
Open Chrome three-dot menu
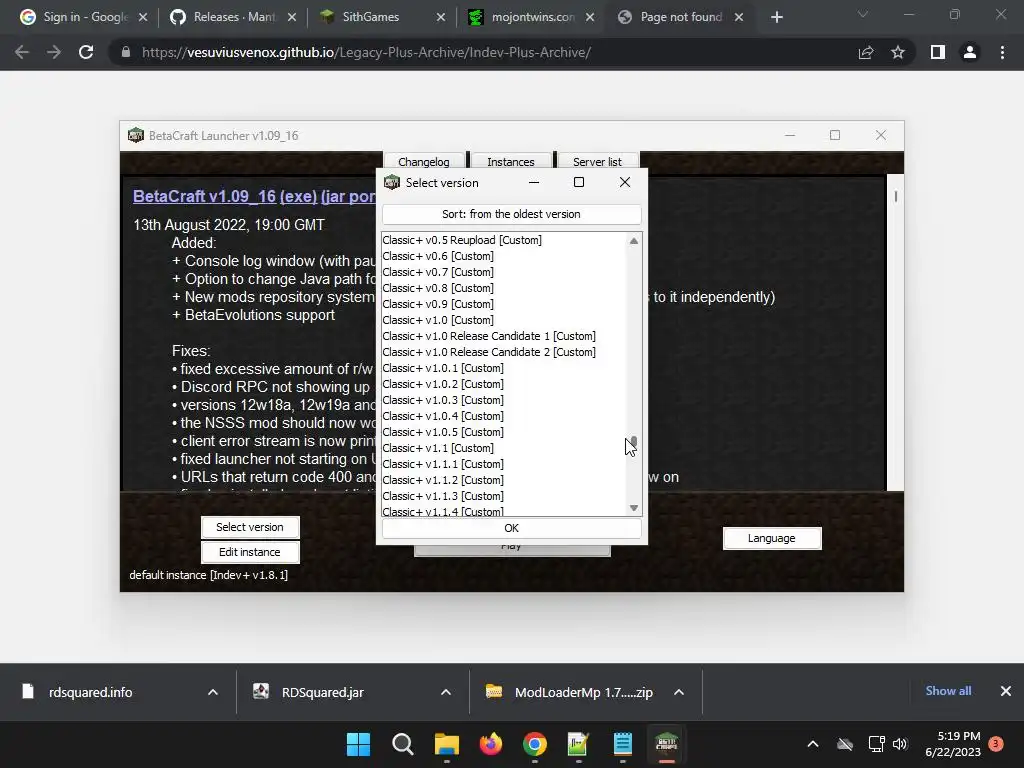click(1002, 52)
